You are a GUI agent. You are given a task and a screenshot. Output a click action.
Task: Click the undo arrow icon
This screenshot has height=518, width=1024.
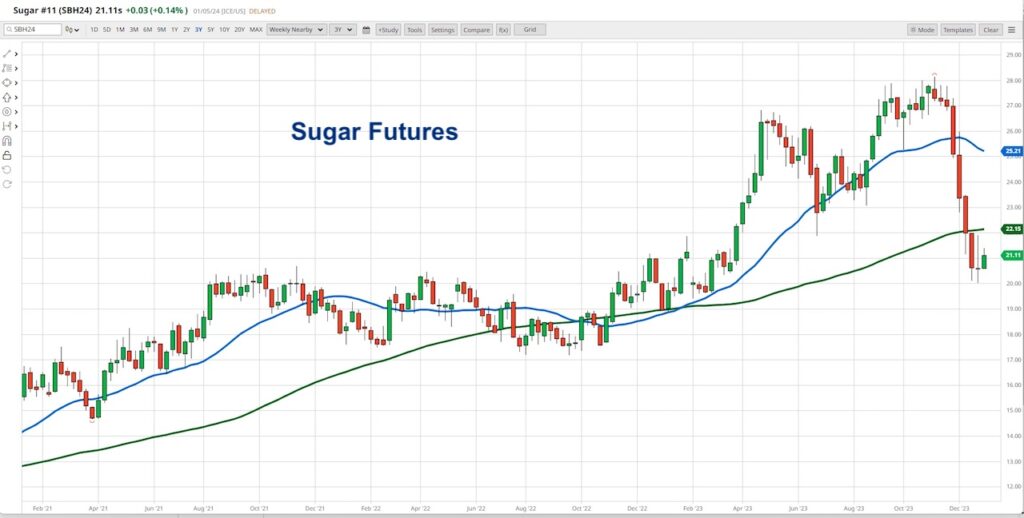(7, 169)
